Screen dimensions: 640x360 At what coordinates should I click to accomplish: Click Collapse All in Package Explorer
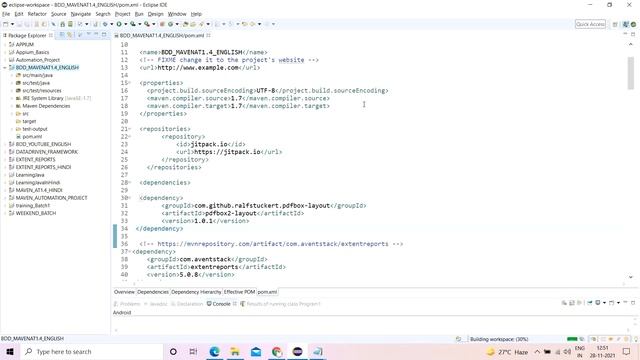point(62,35)
